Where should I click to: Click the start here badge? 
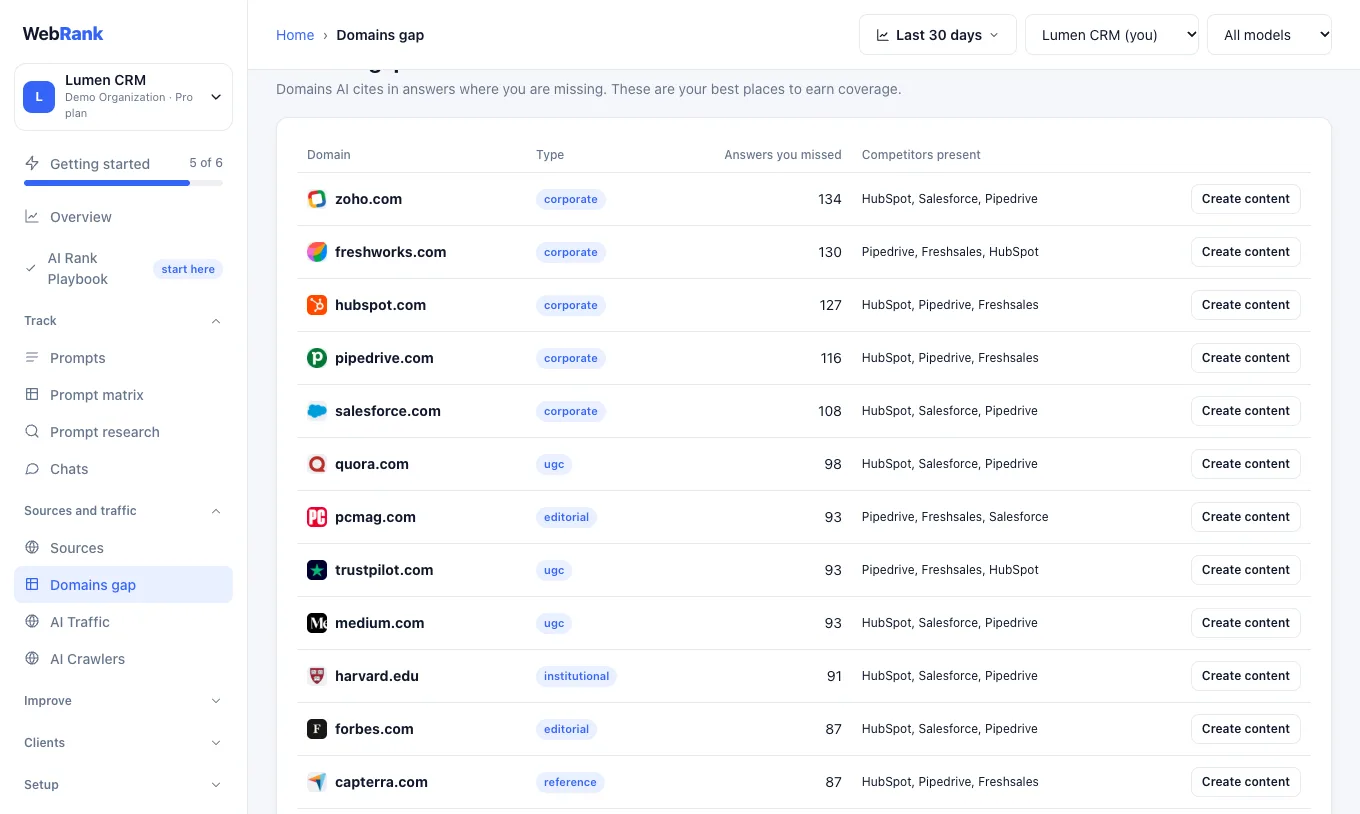[188, 269]
